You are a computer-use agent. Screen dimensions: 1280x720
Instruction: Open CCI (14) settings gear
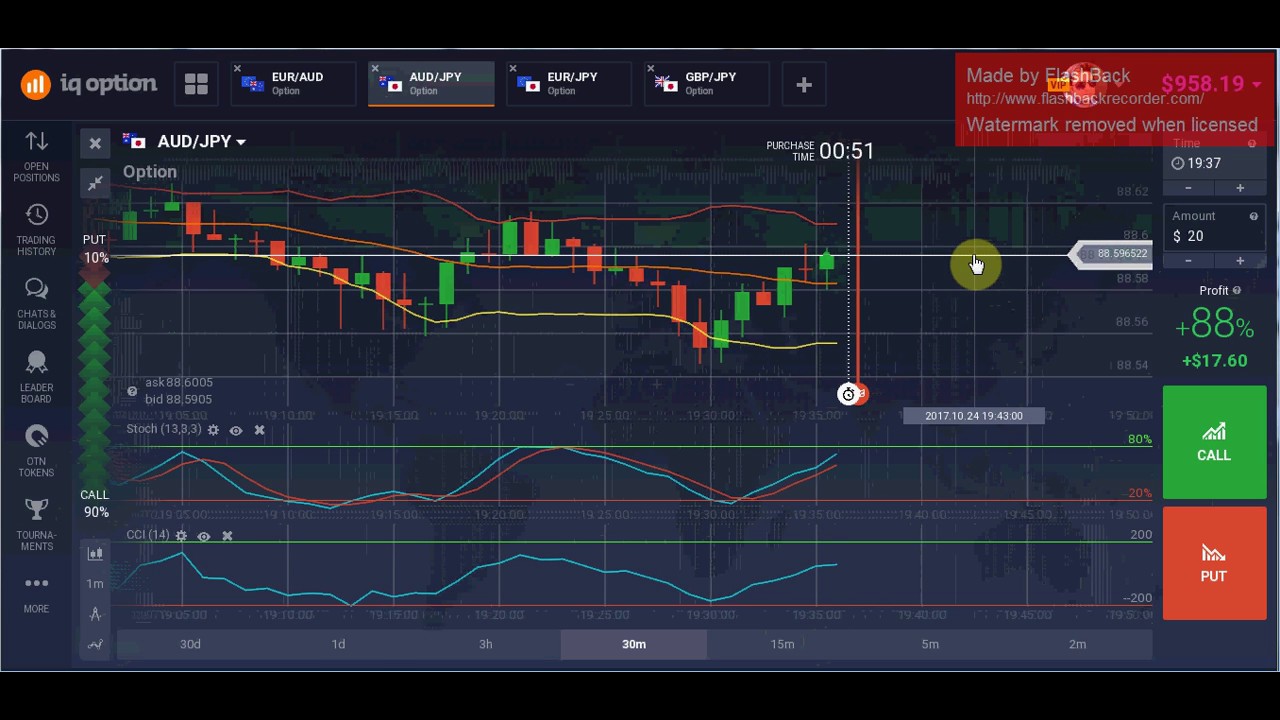point(181,536)
